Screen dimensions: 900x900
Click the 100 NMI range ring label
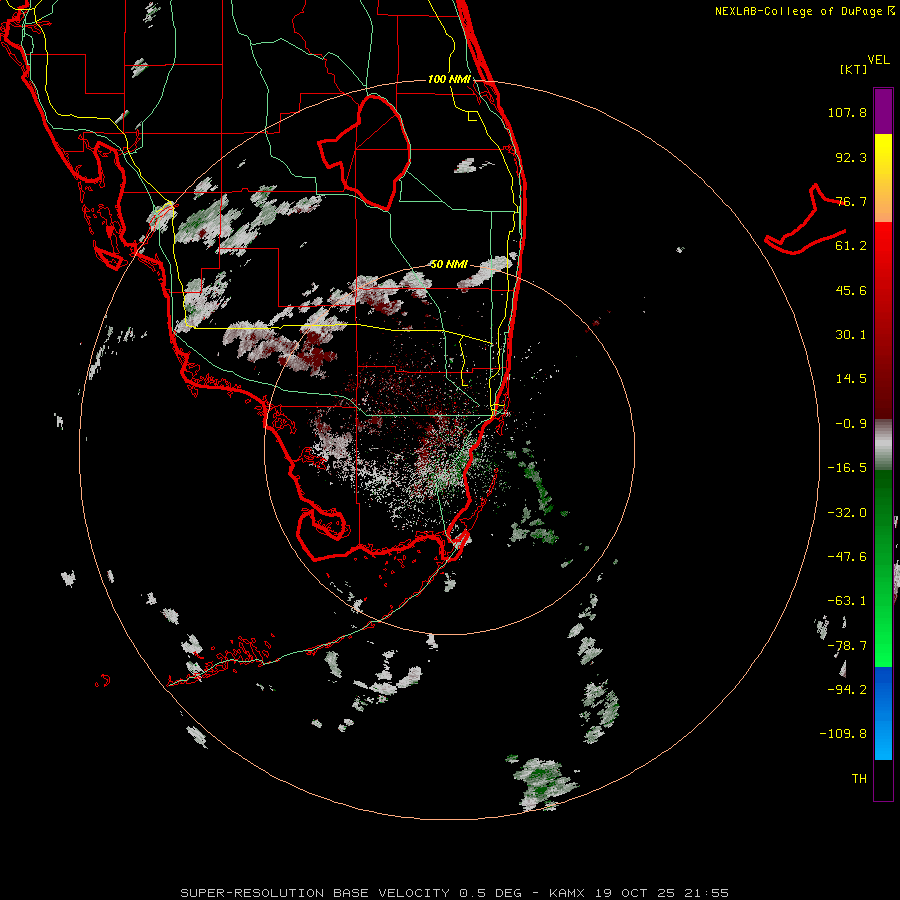pyautogui.click(x=449, y=79)
